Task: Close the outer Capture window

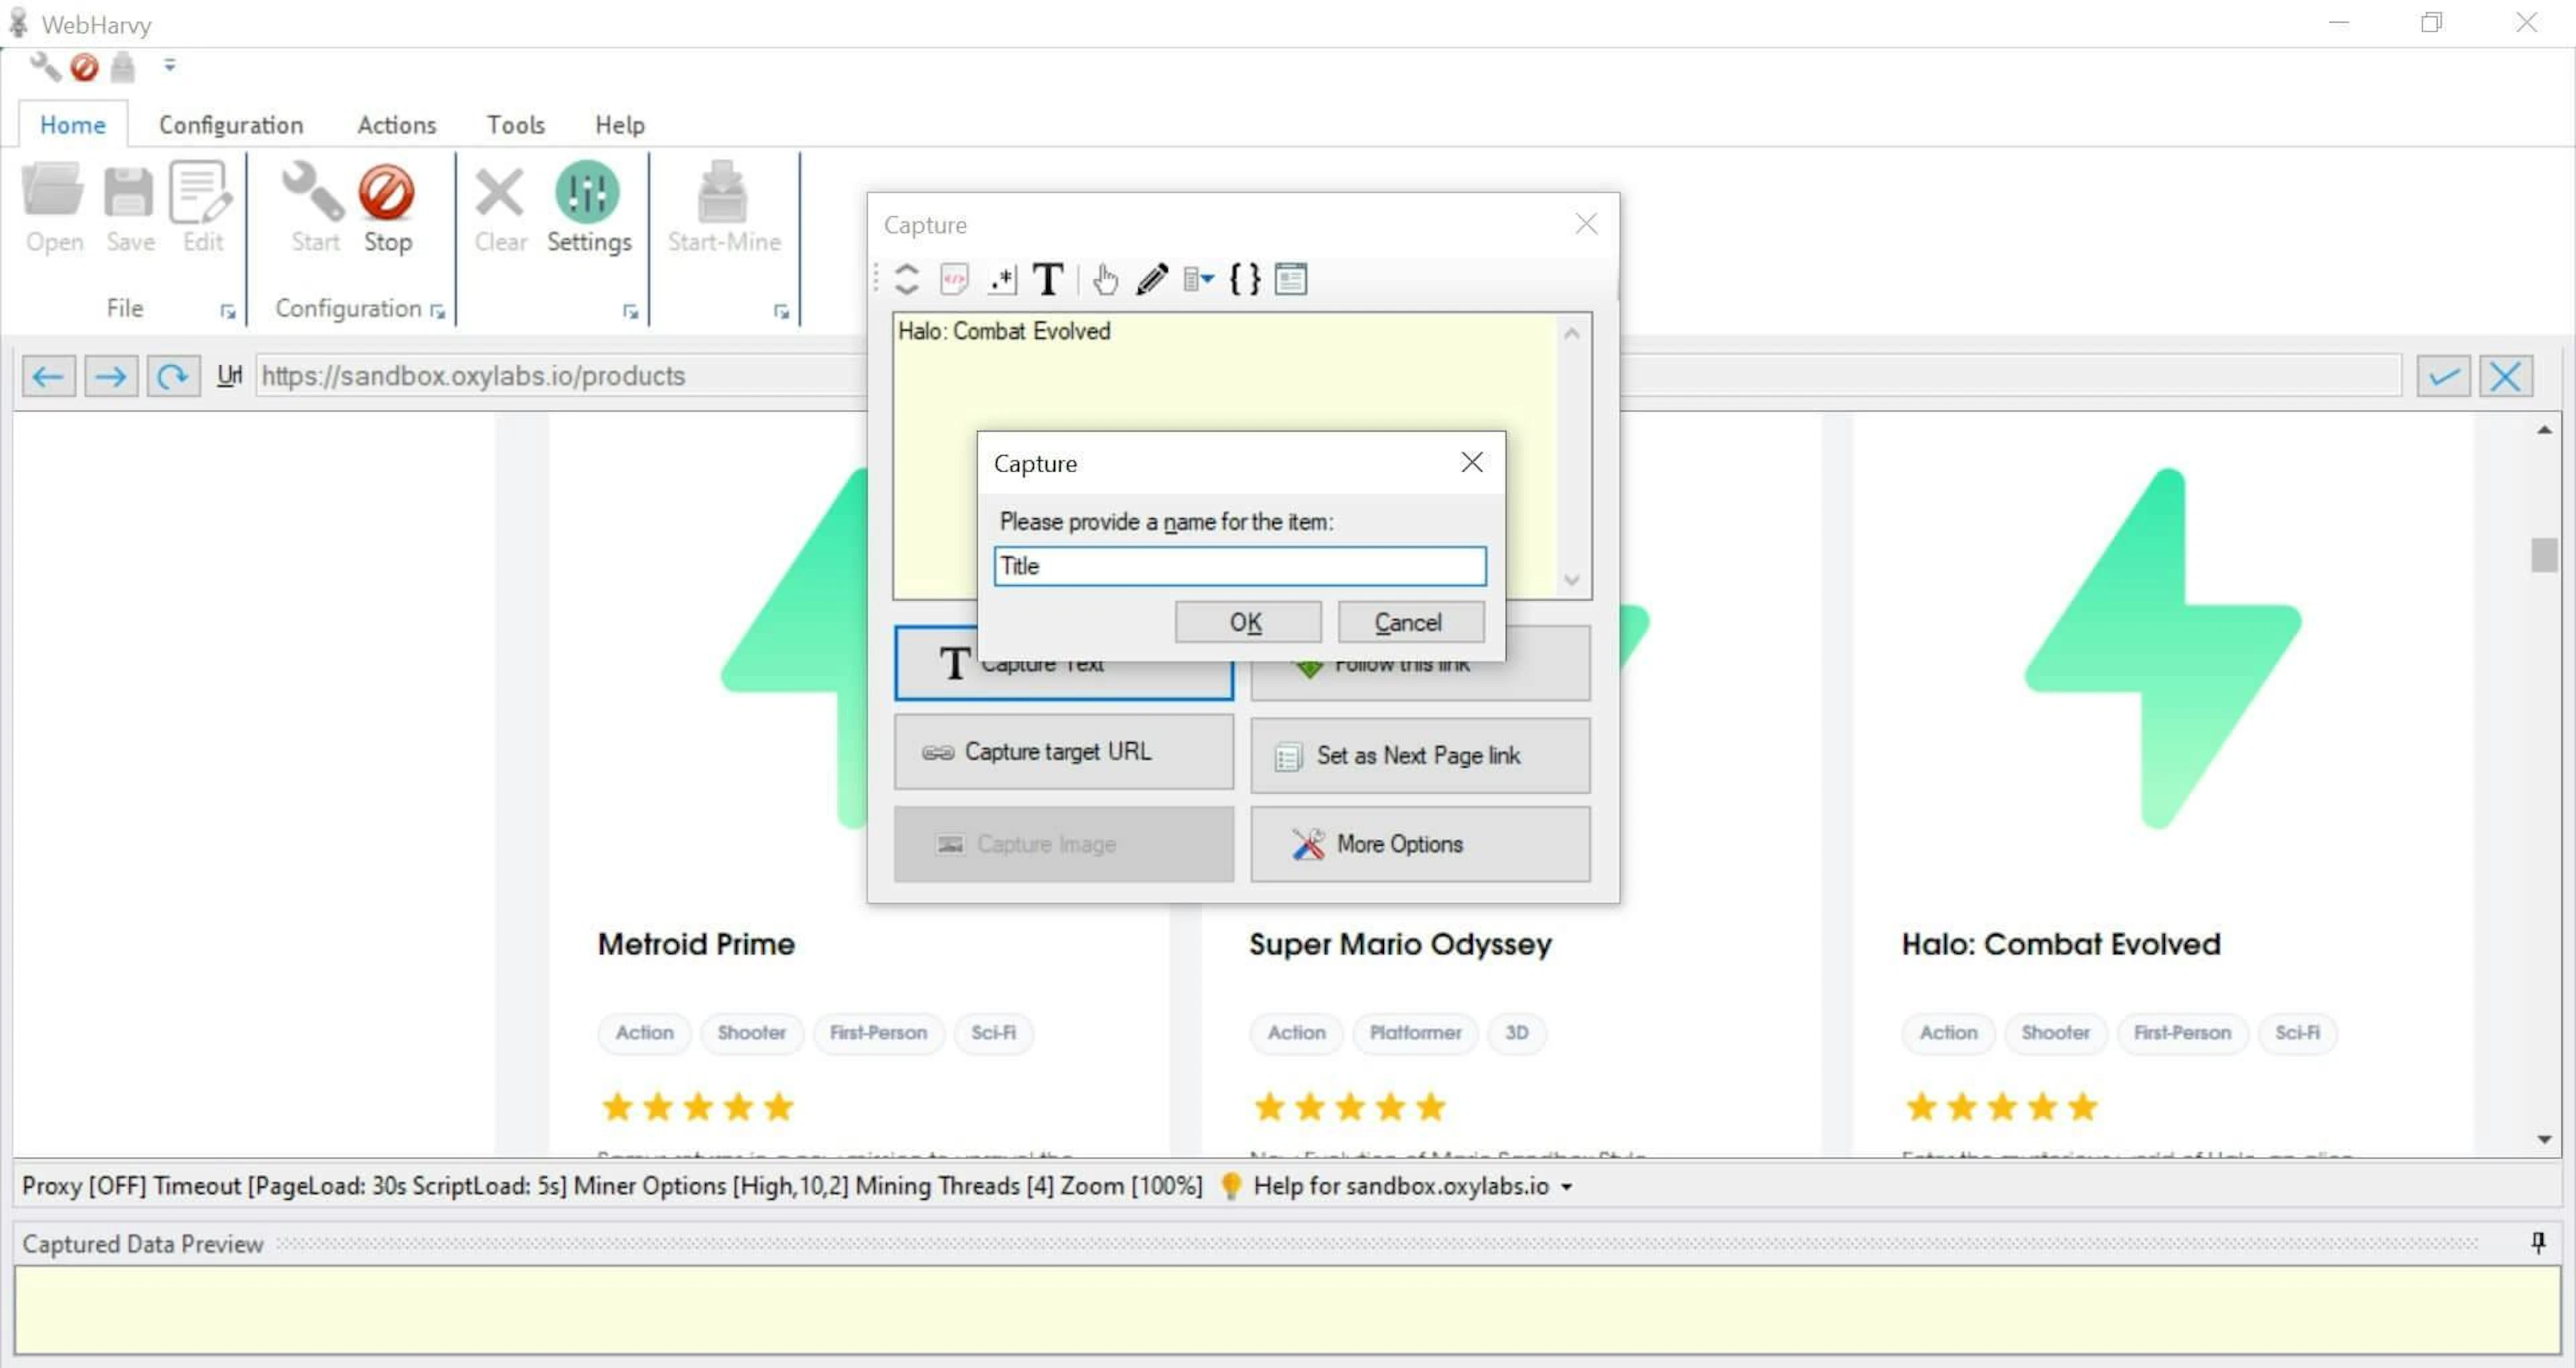Action: (x=1586, y=224)
